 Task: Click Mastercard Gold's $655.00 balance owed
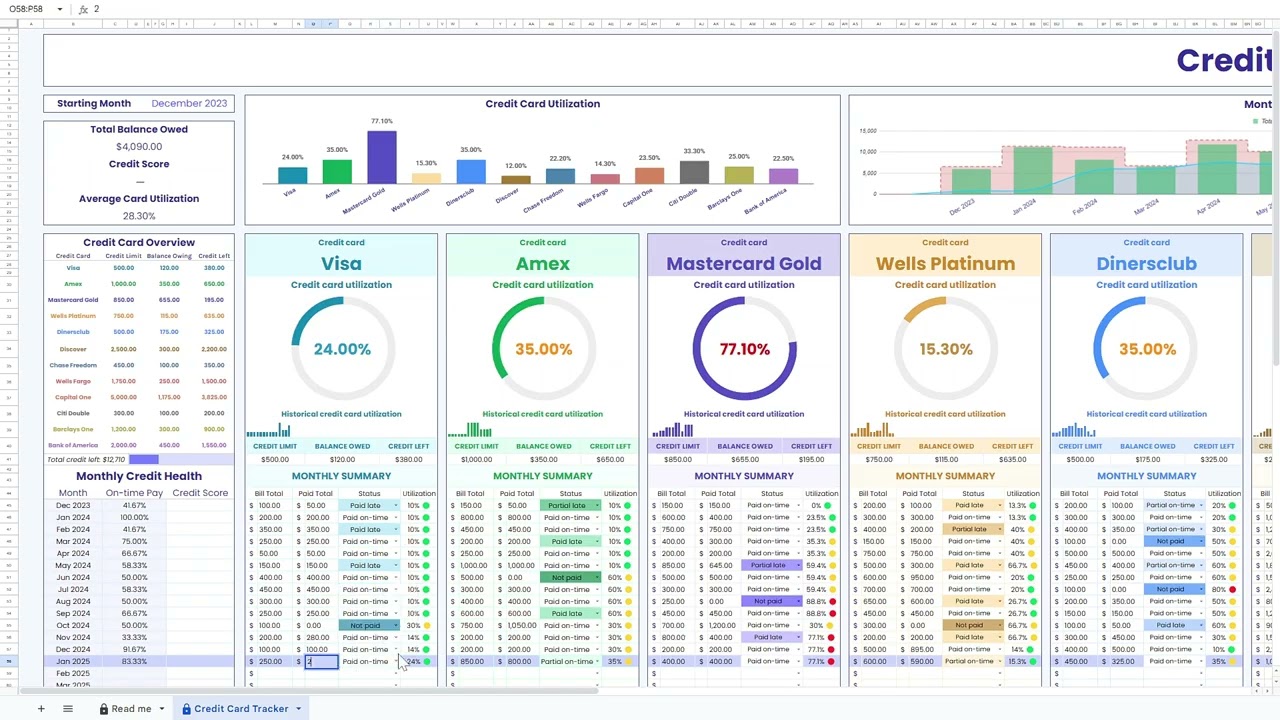click(x=744, y=460)
